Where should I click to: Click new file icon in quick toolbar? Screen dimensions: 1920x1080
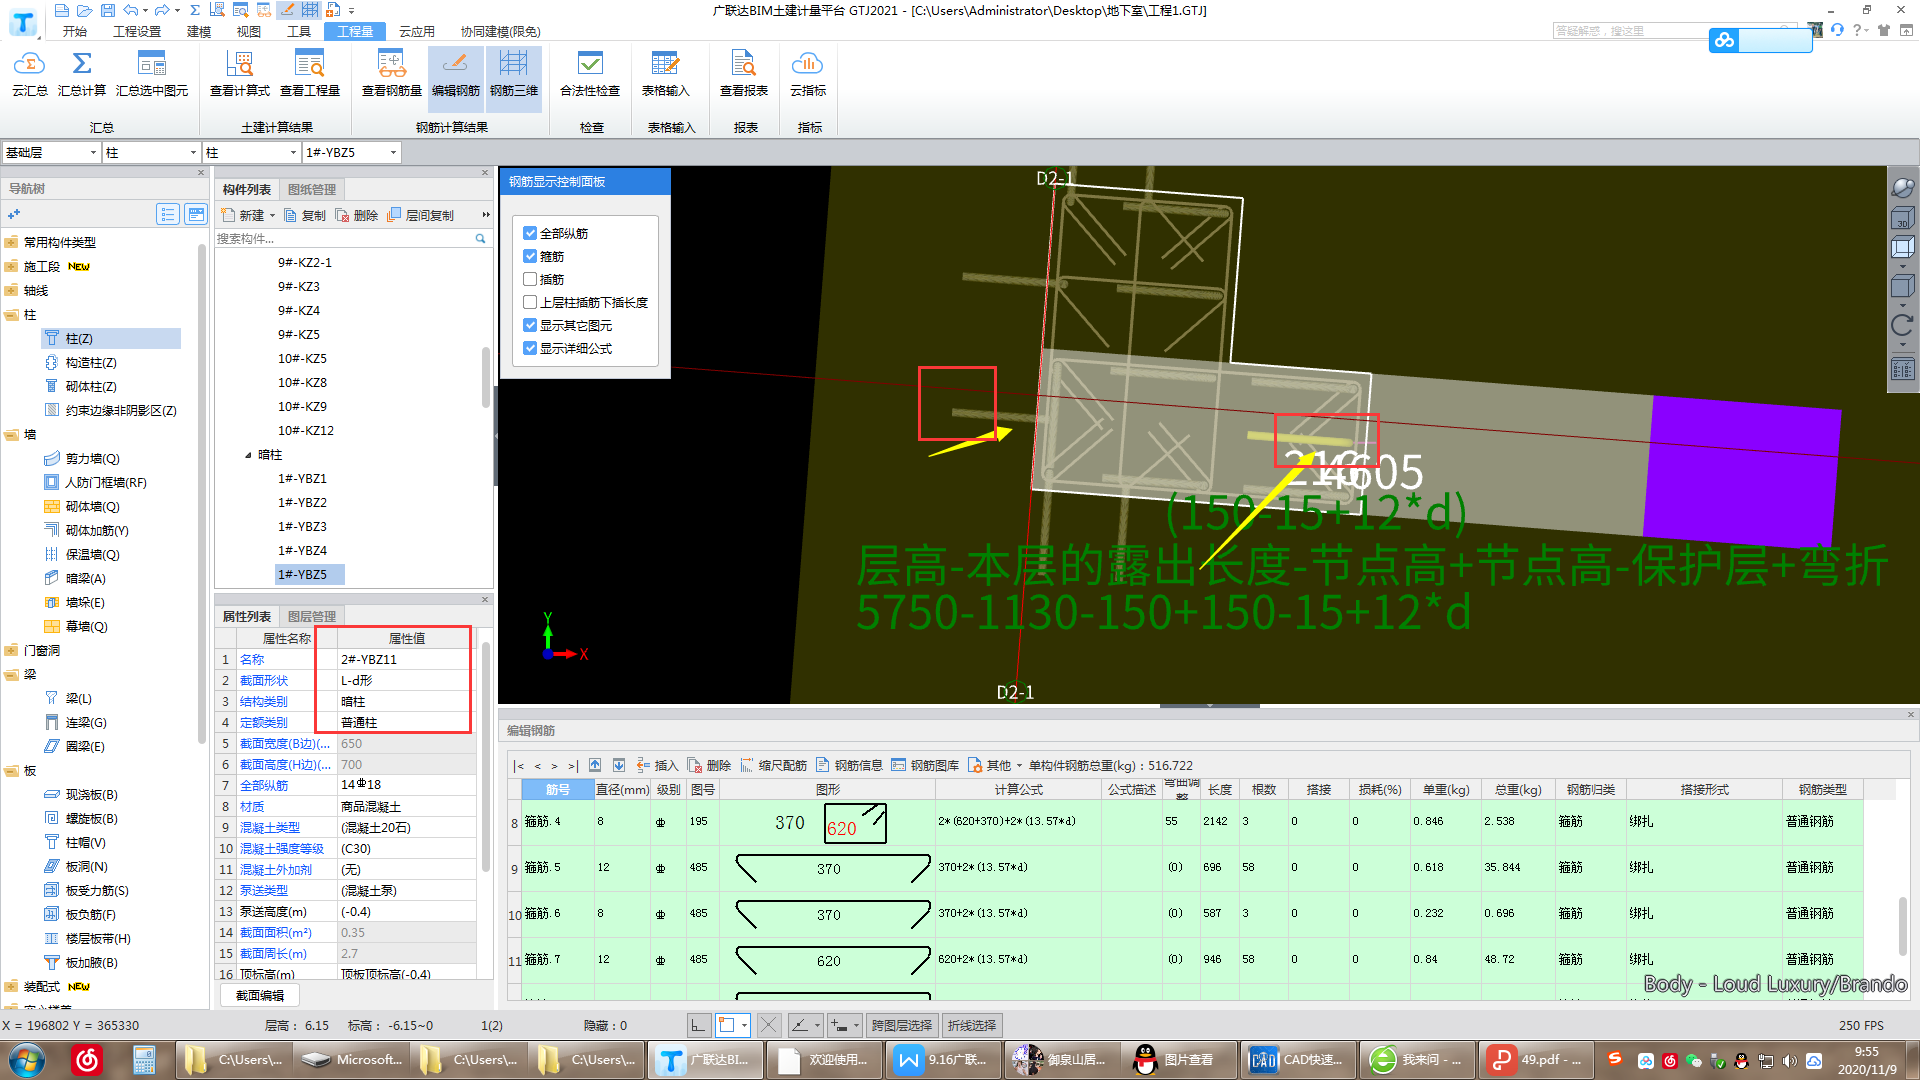click(62, 10)
